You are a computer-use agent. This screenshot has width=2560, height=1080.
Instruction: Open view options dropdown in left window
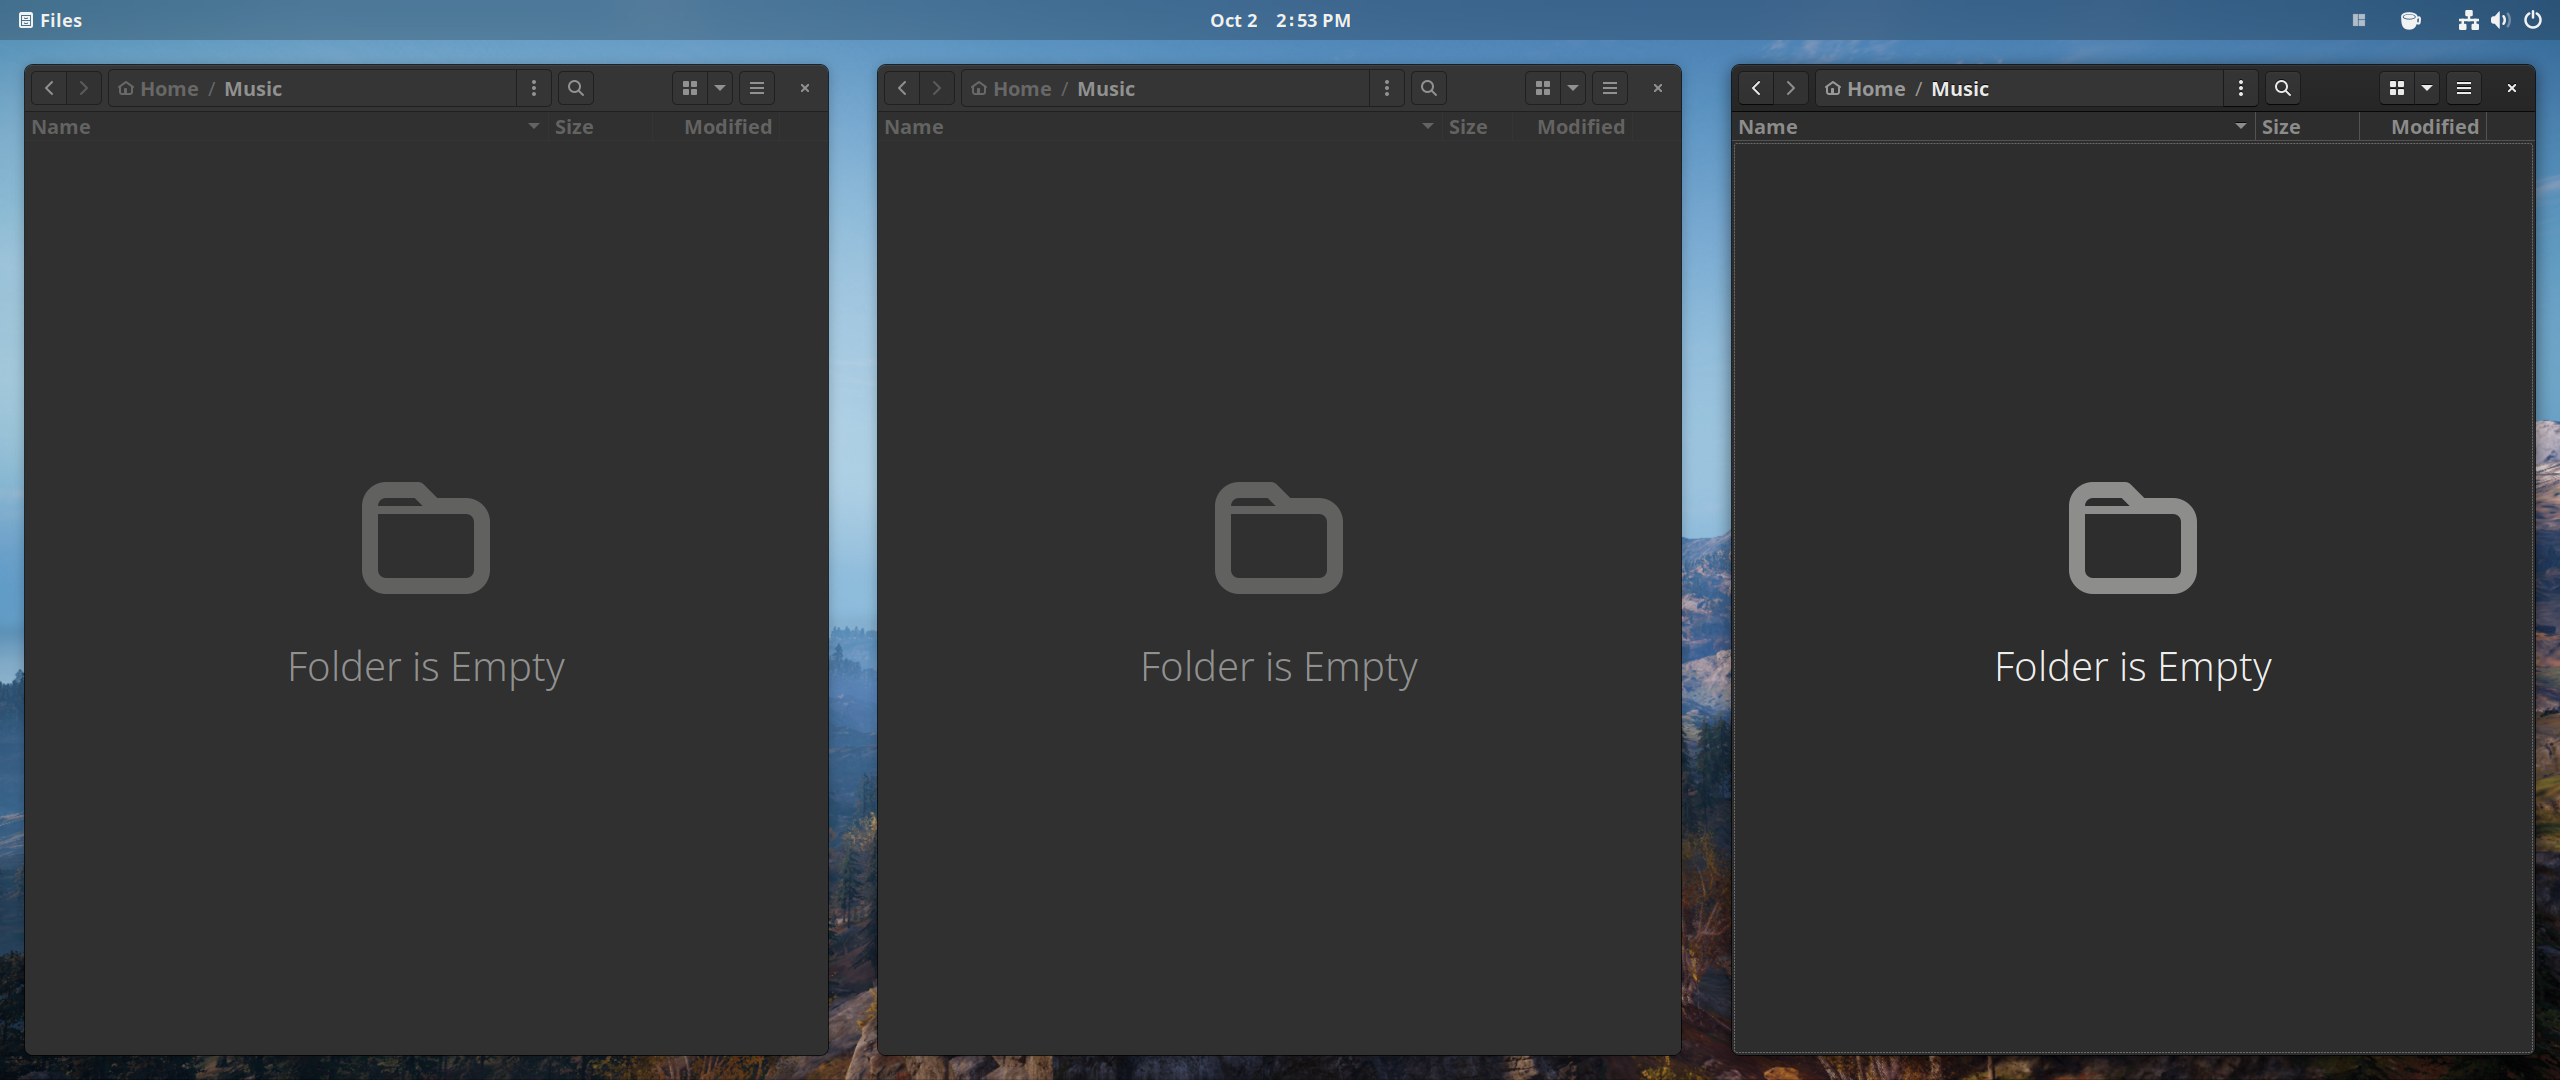[720, 88]
